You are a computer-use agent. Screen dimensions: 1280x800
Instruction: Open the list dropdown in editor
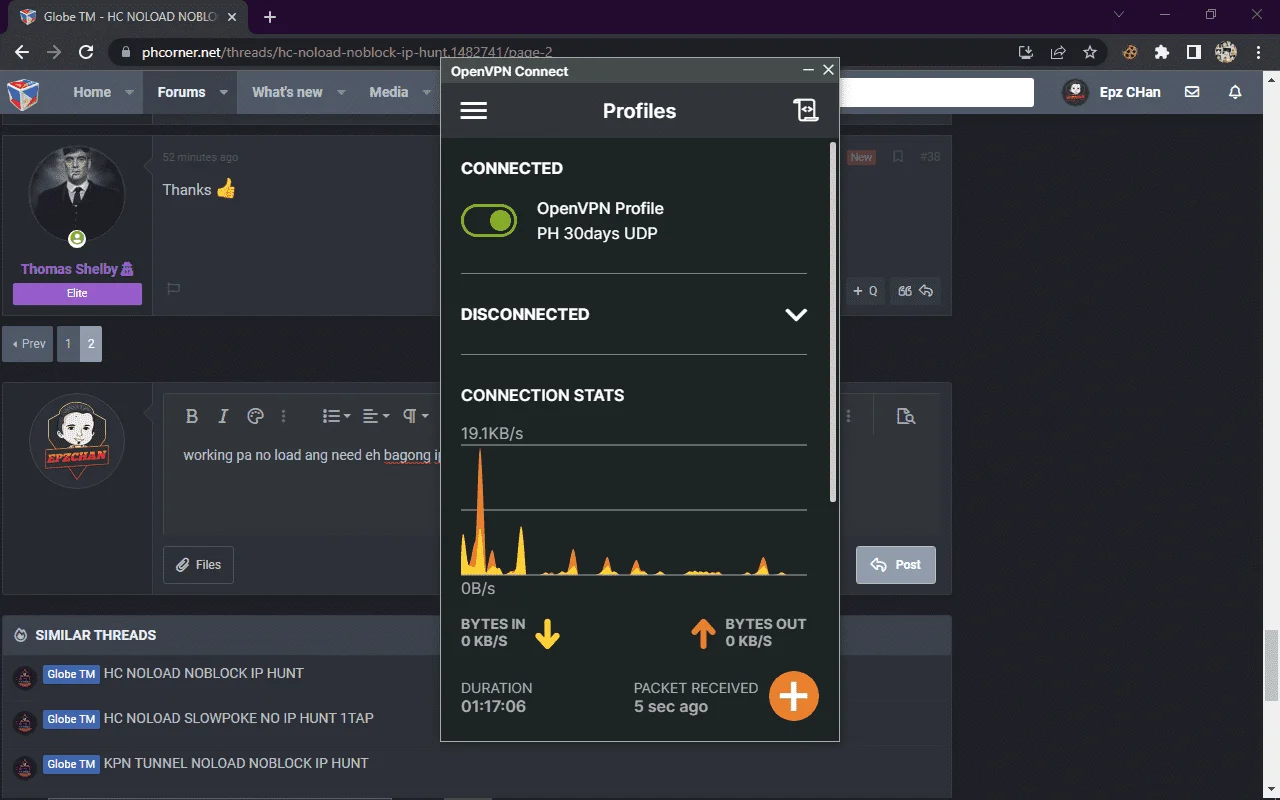[336, 416]
